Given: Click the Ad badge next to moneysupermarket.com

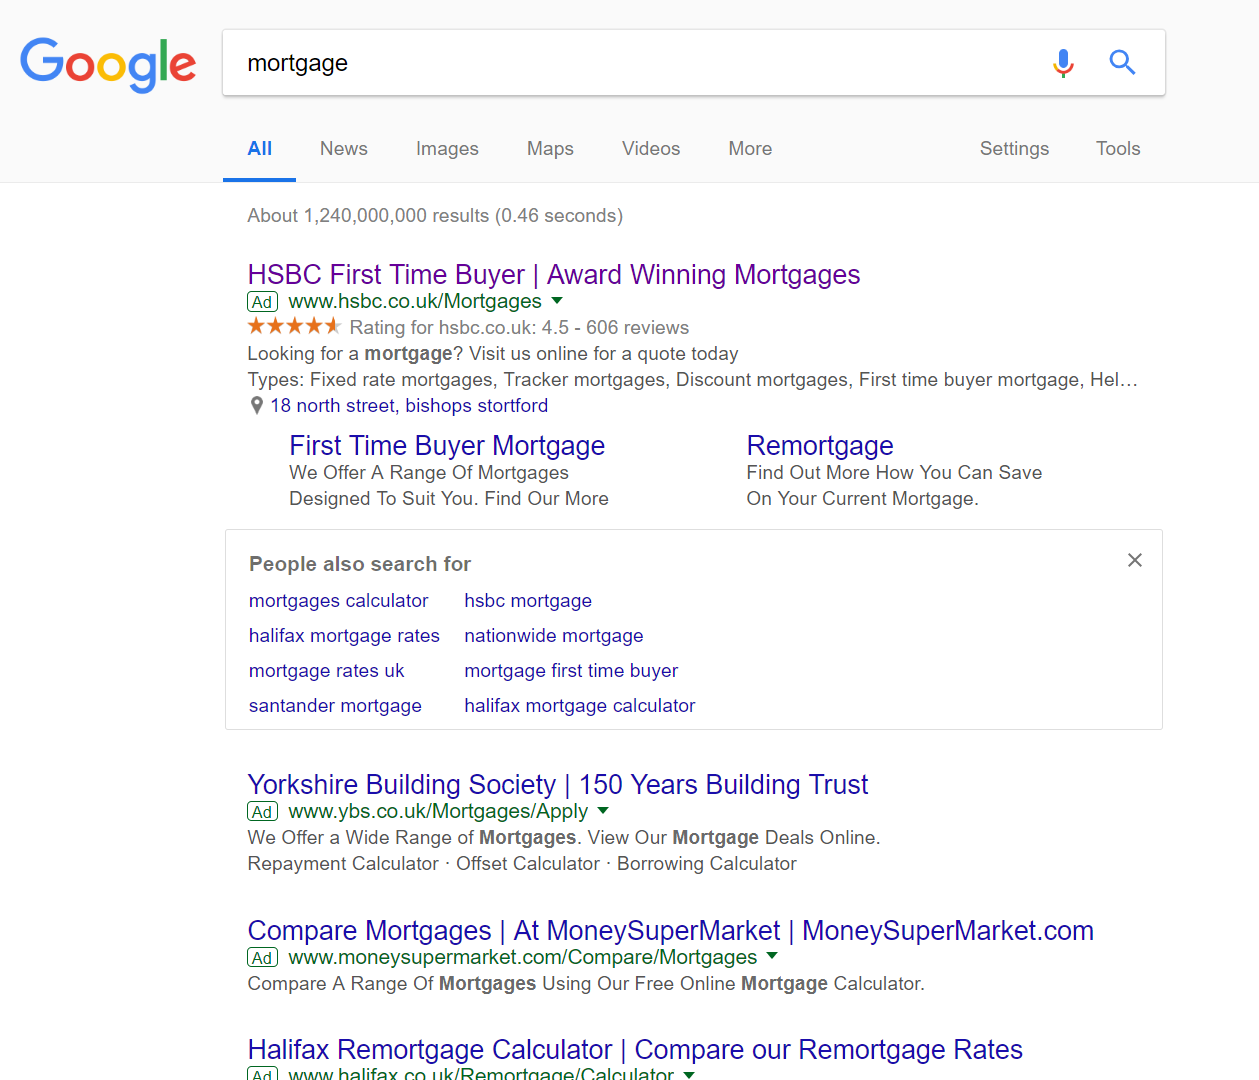Looking at the screenshot, I should pos(262,958).
